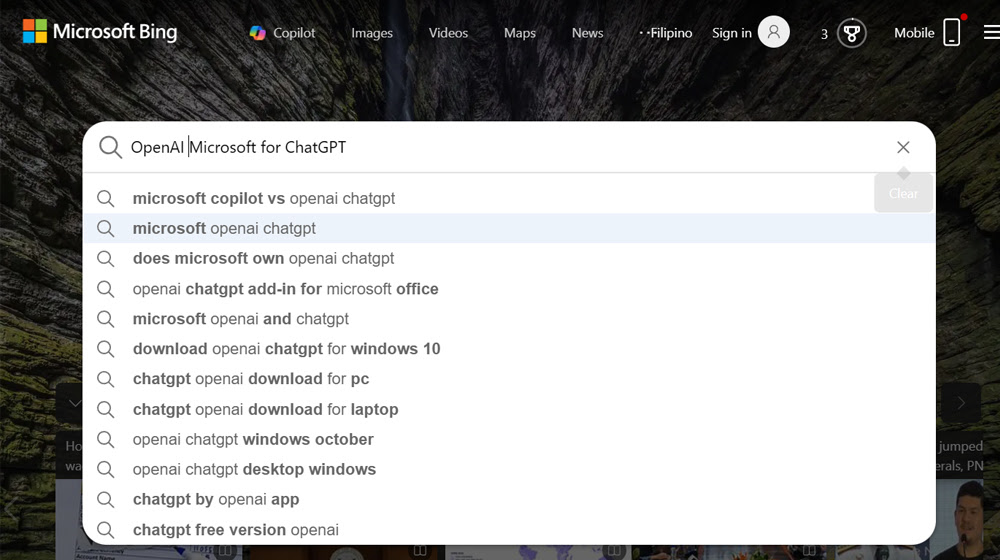Choose 'does microsoft own openai chatgpt' suggestion
This screenshot has height=560, width=1000.
pos(509,258)
